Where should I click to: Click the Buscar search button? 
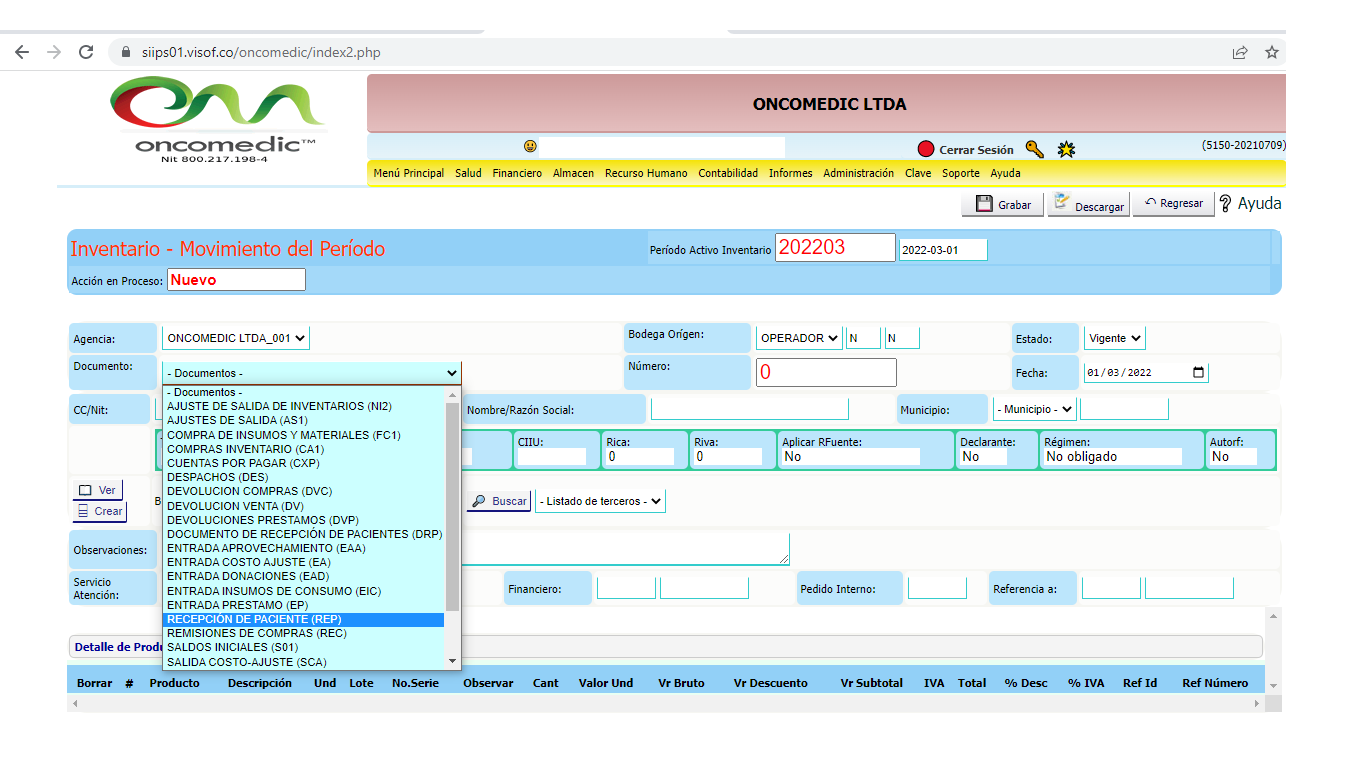[x=499, y=501]
